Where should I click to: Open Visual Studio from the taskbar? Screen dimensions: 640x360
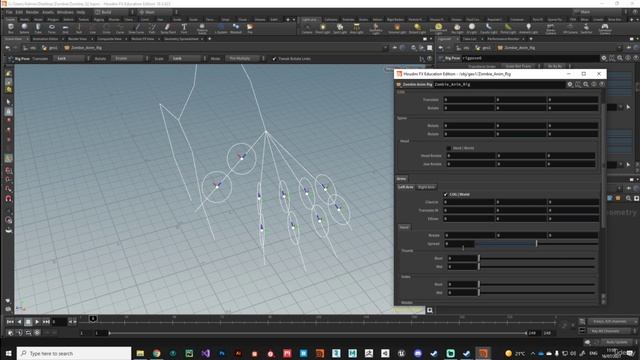[205, 353]
